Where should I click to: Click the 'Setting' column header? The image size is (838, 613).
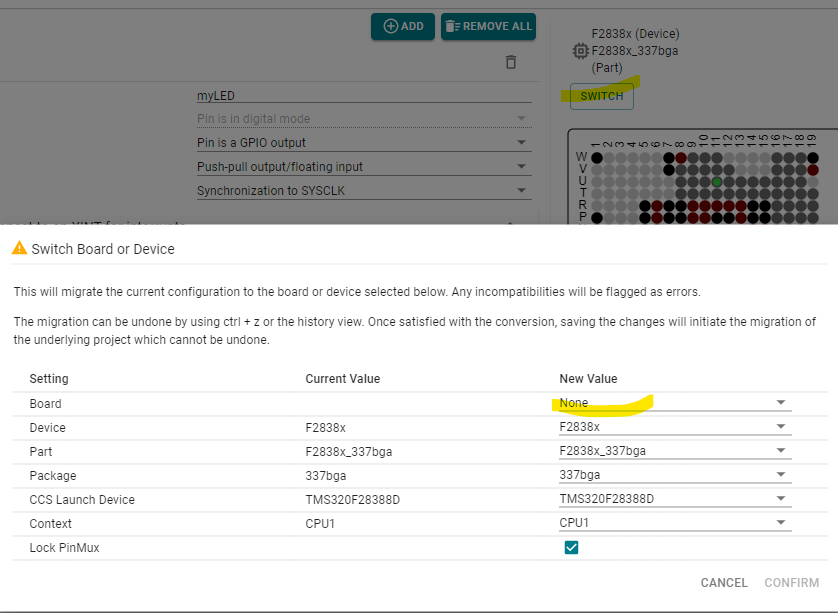click(x=49, y=378)
